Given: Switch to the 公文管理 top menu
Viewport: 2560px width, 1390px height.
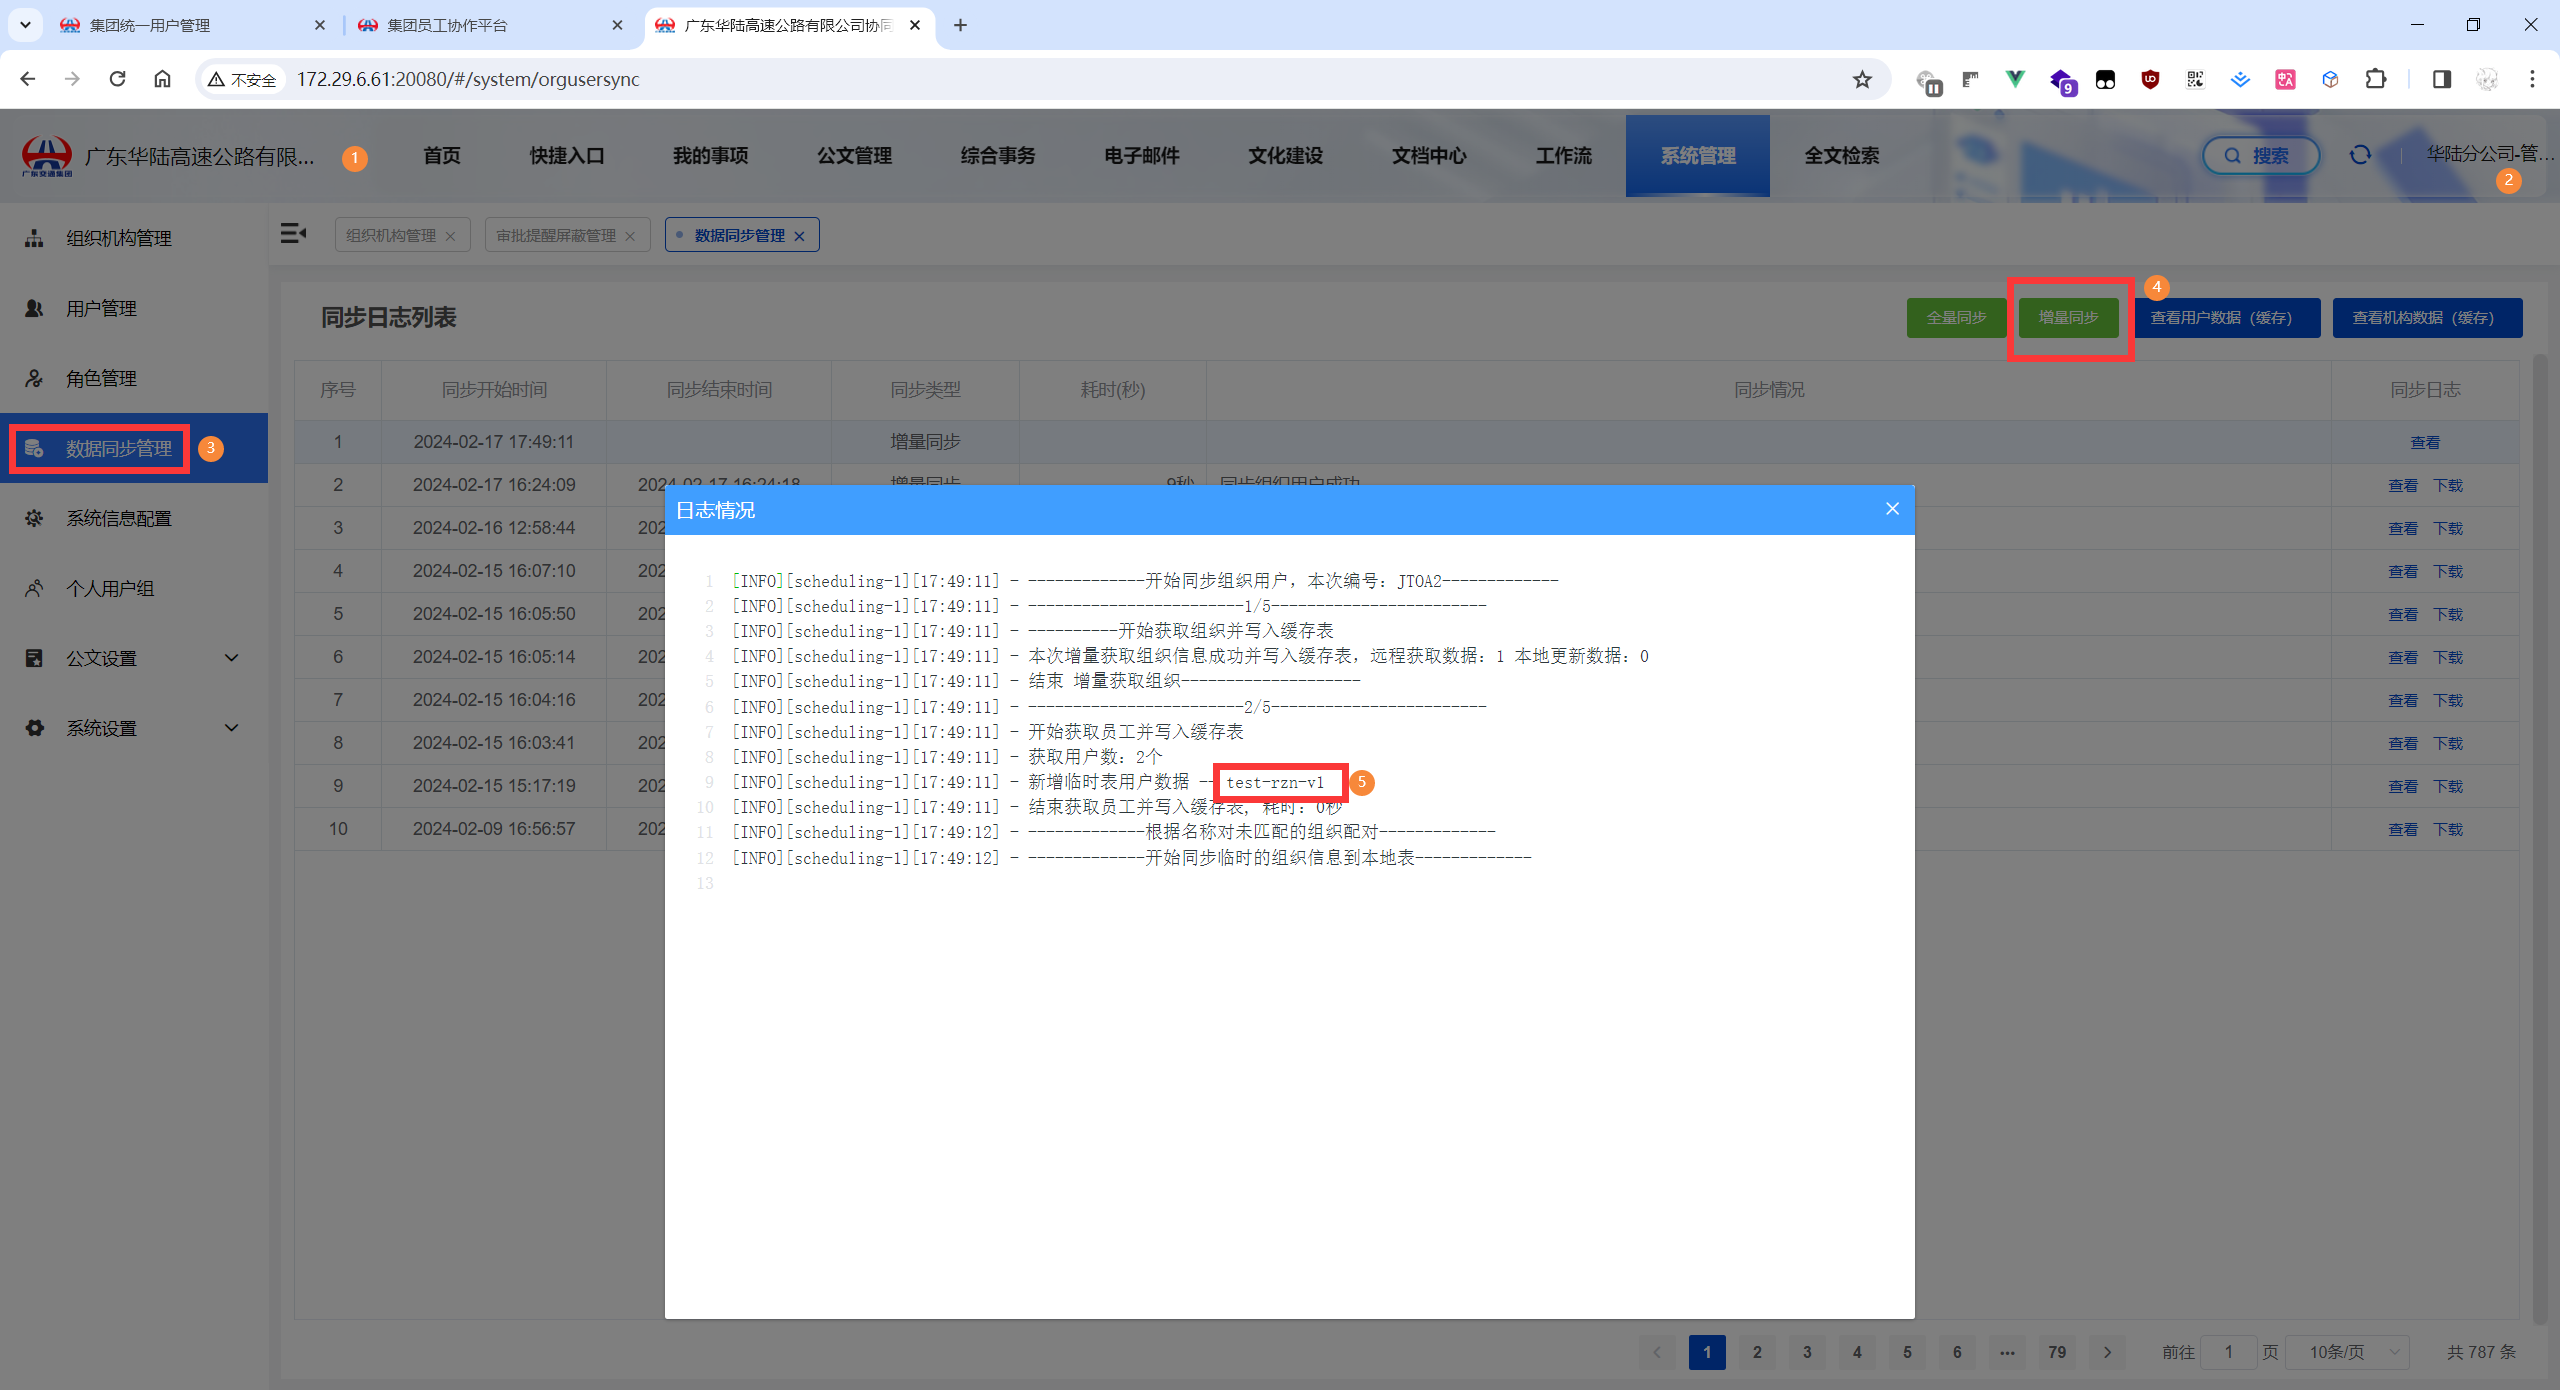Looking at the screenshot, I should tap(854, 156).
